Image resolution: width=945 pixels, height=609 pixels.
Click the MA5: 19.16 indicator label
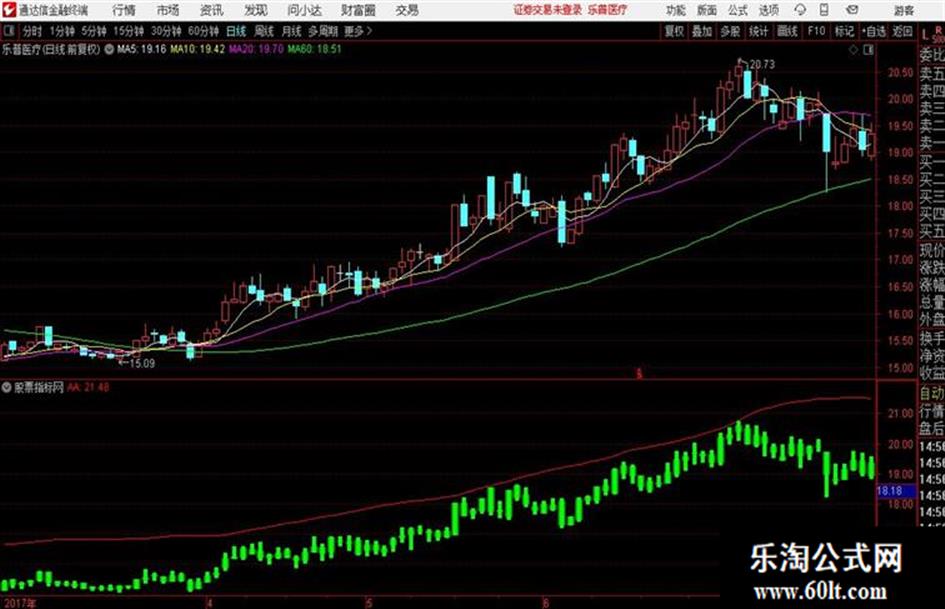142,49
